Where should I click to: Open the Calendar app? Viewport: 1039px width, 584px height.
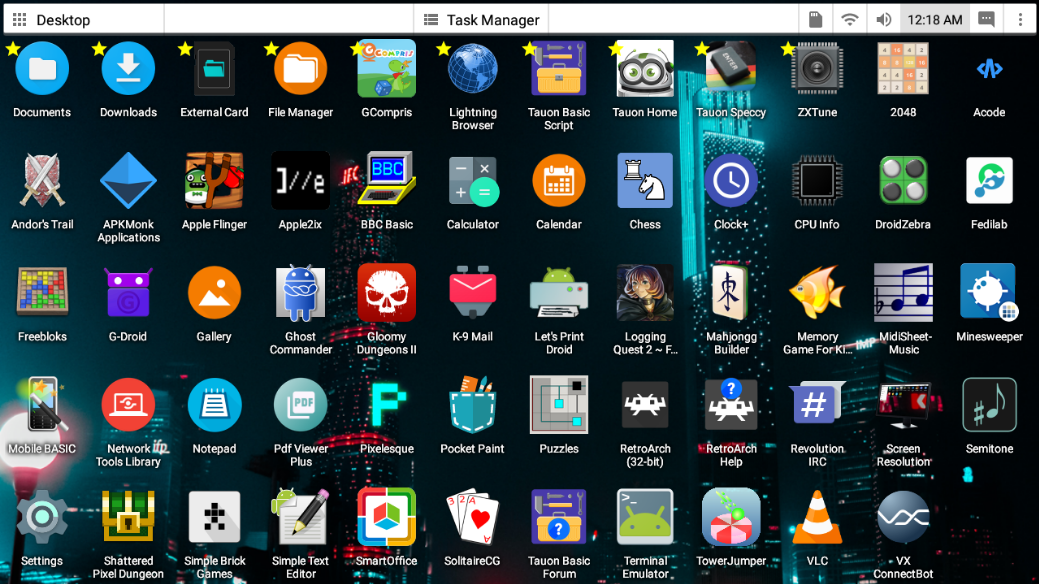click(559, 181)
